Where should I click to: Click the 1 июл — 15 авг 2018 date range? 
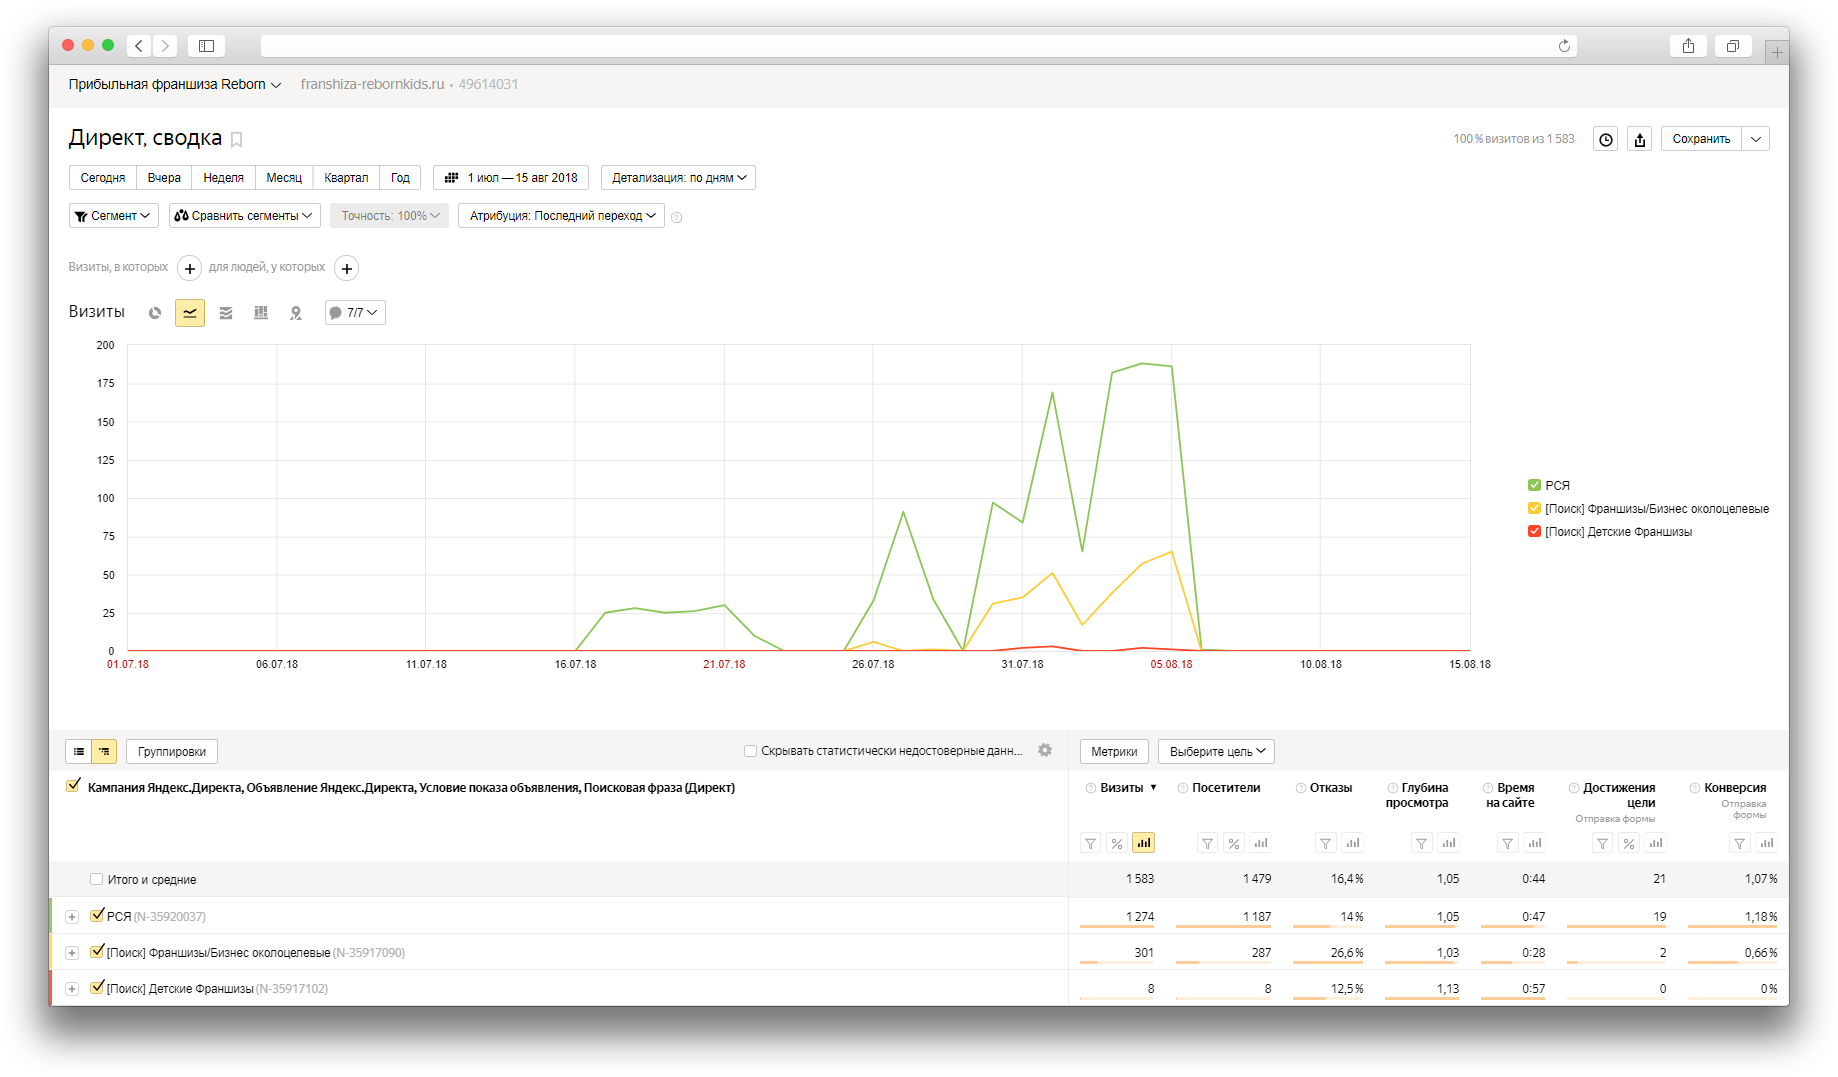(511, 178)
